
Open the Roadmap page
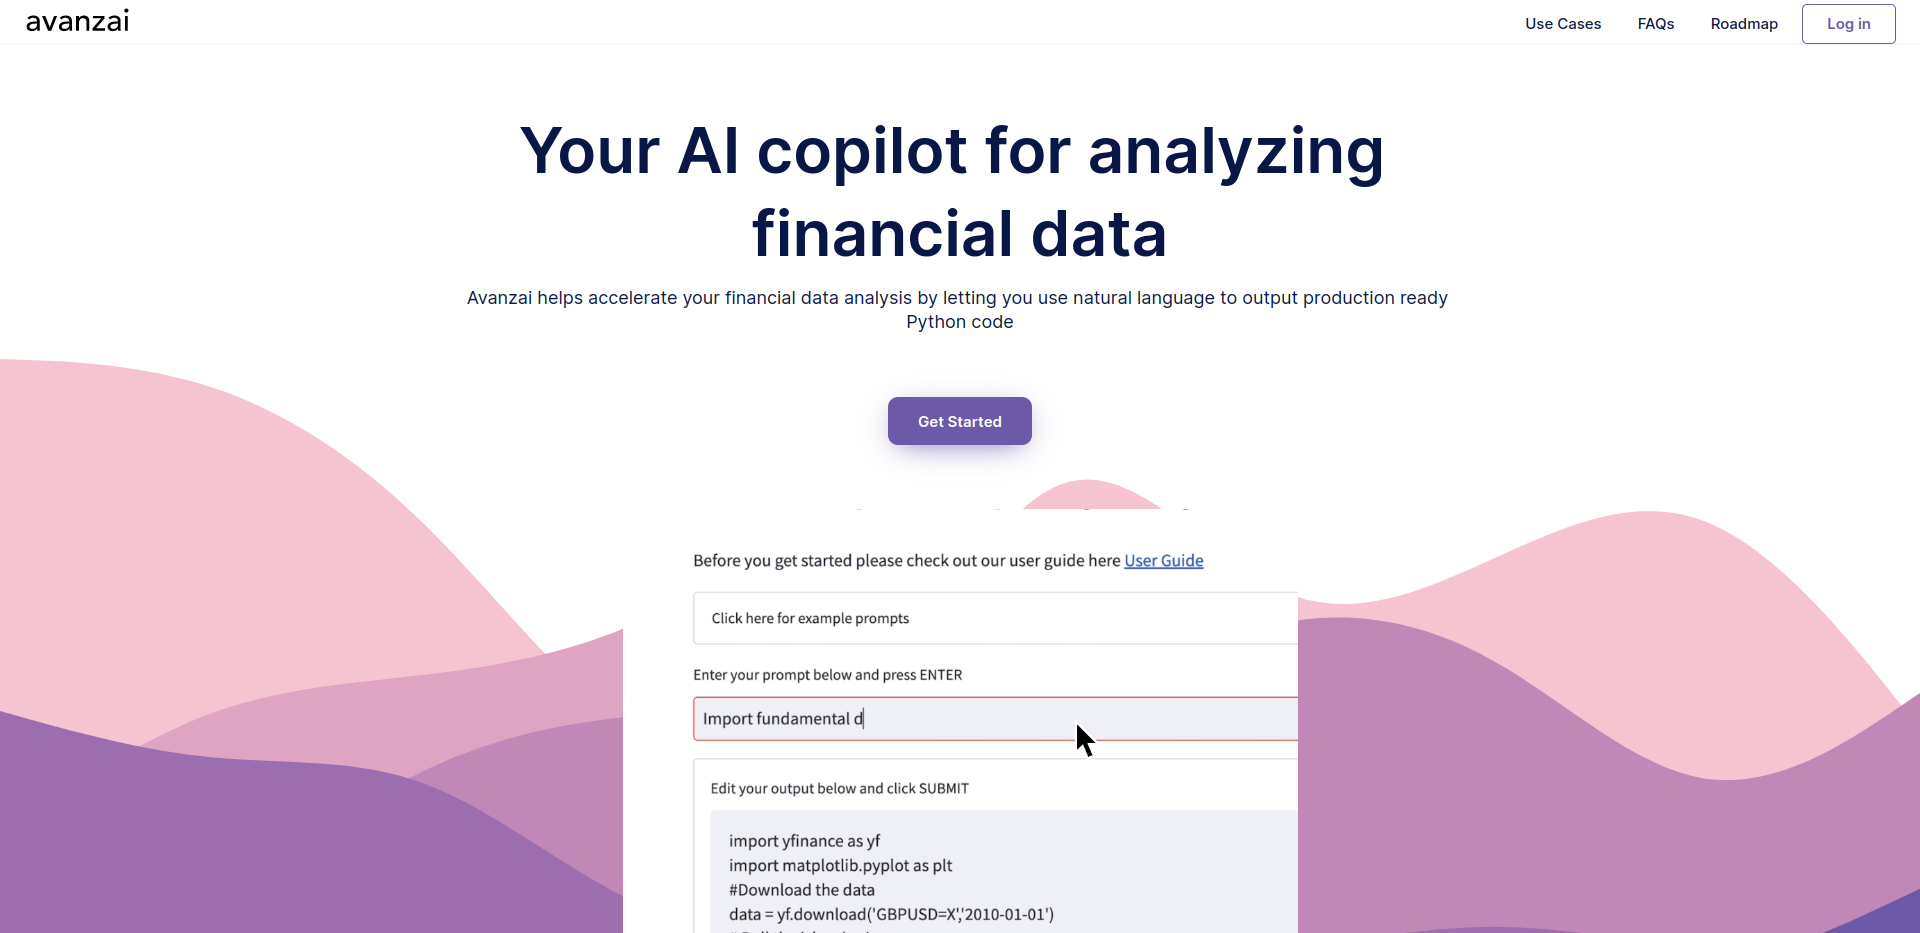click(x=1744, y=24)
